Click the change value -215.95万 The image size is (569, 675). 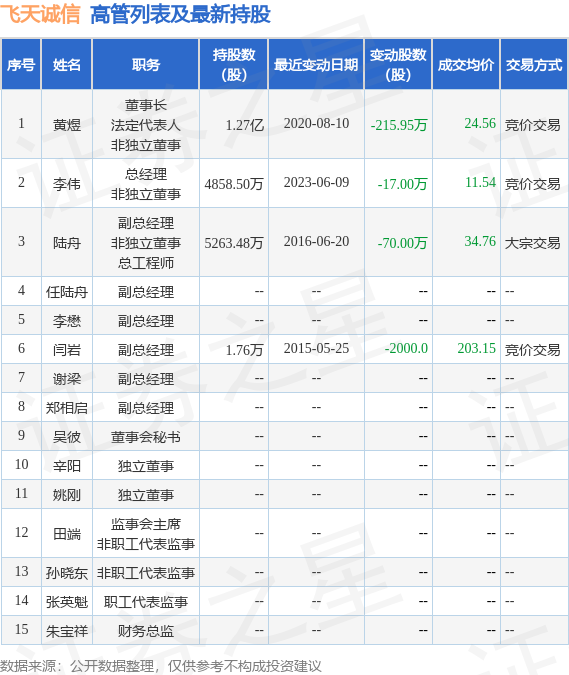(x=399, y=125)
